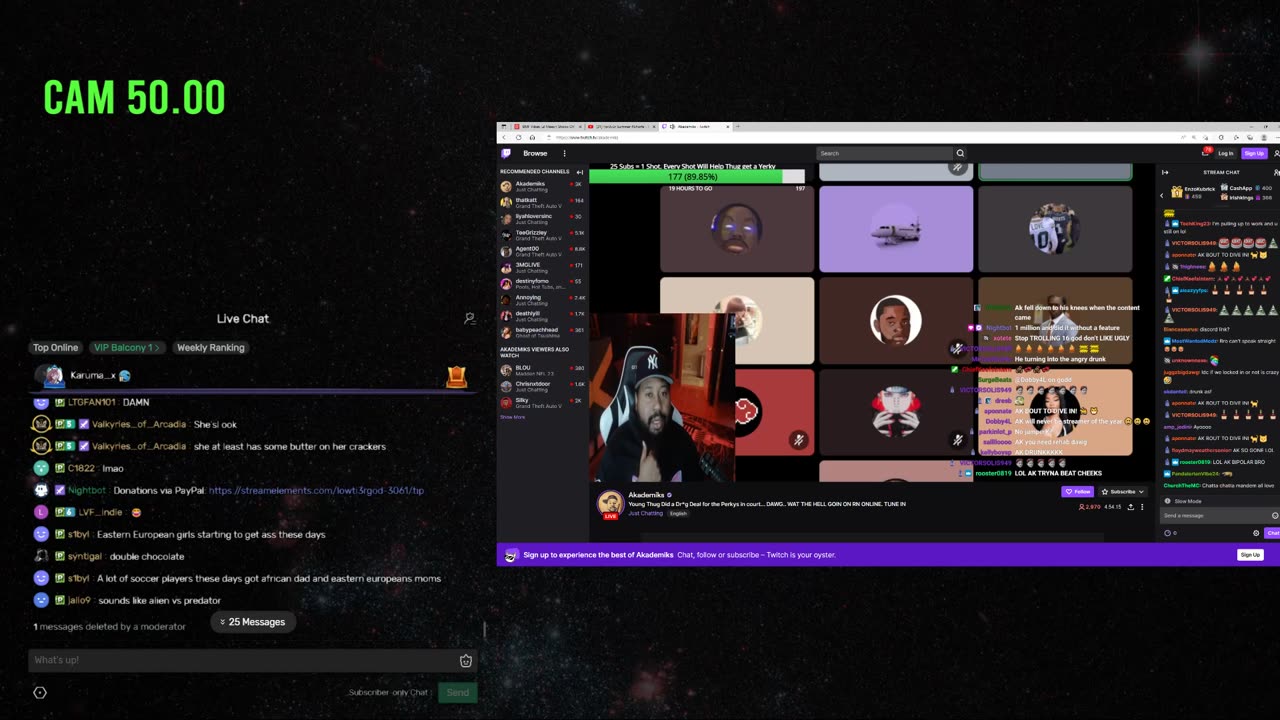Click the Akademiks live avatar below the video
This screenshot has height=720, width=1280.
click(x=610, y=504)
